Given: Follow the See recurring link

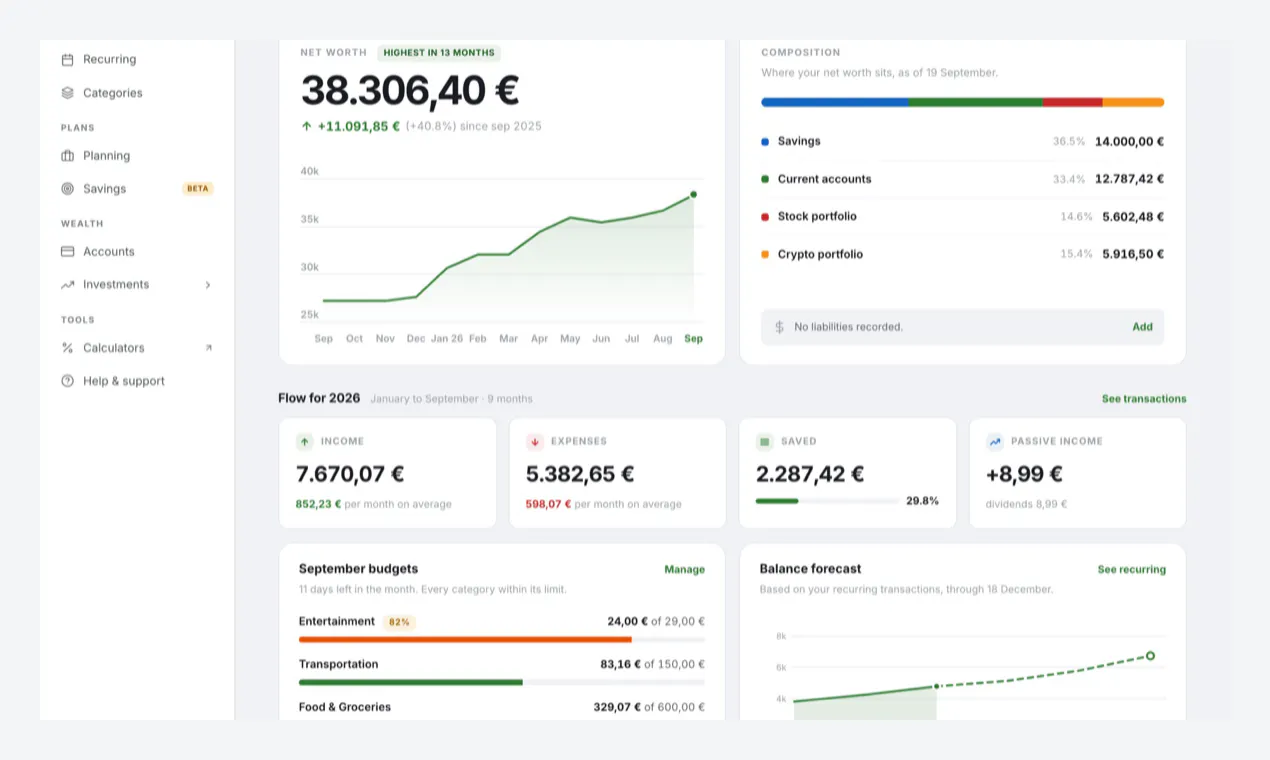Looking at the screenshot, I should pyautogui.click(x=1132, y=570).
